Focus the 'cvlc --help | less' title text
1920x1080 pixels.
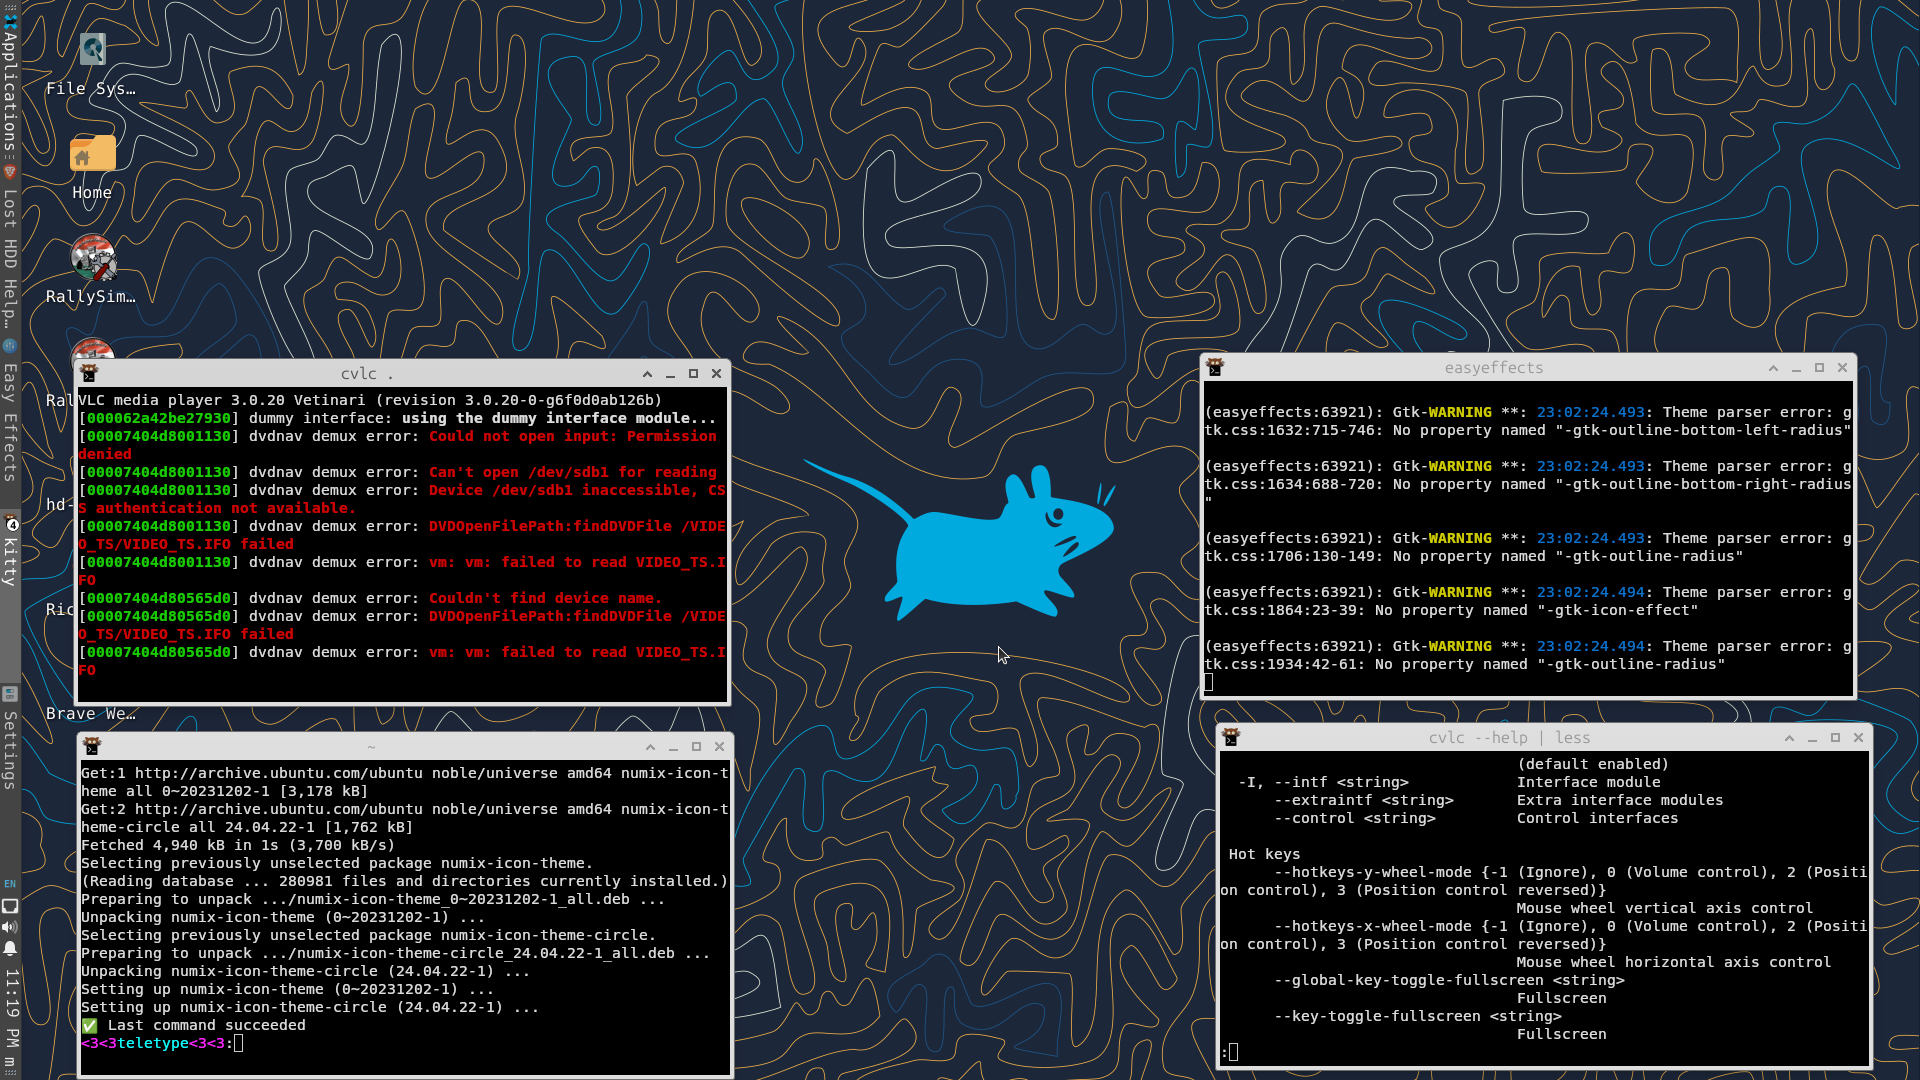pos(1509,738)
